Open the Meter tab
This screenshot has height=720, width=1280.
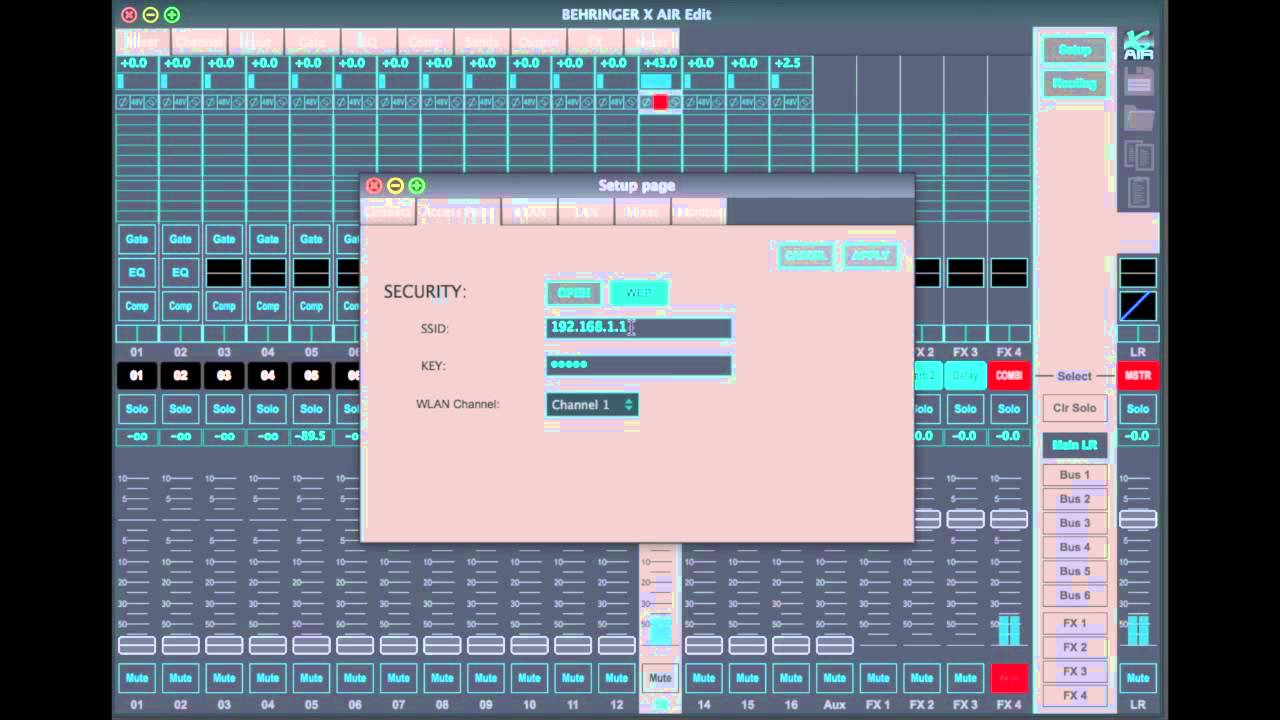click(652, 42)
